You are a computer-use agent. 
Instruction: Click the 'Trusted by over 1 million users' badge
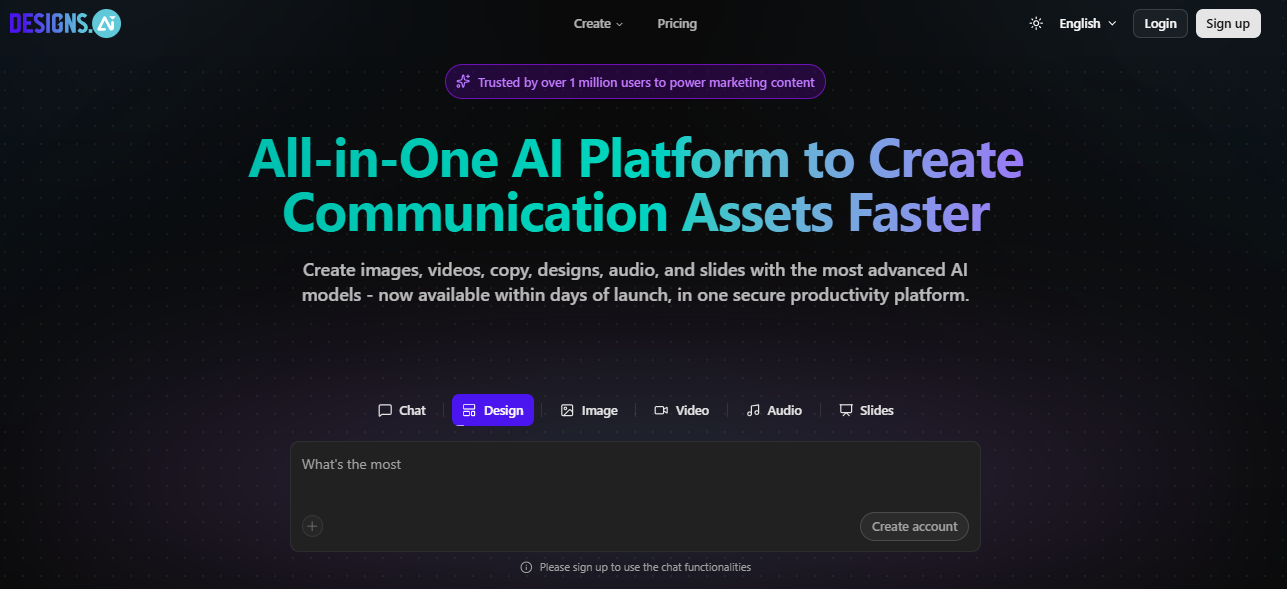(x=645, y=82)
